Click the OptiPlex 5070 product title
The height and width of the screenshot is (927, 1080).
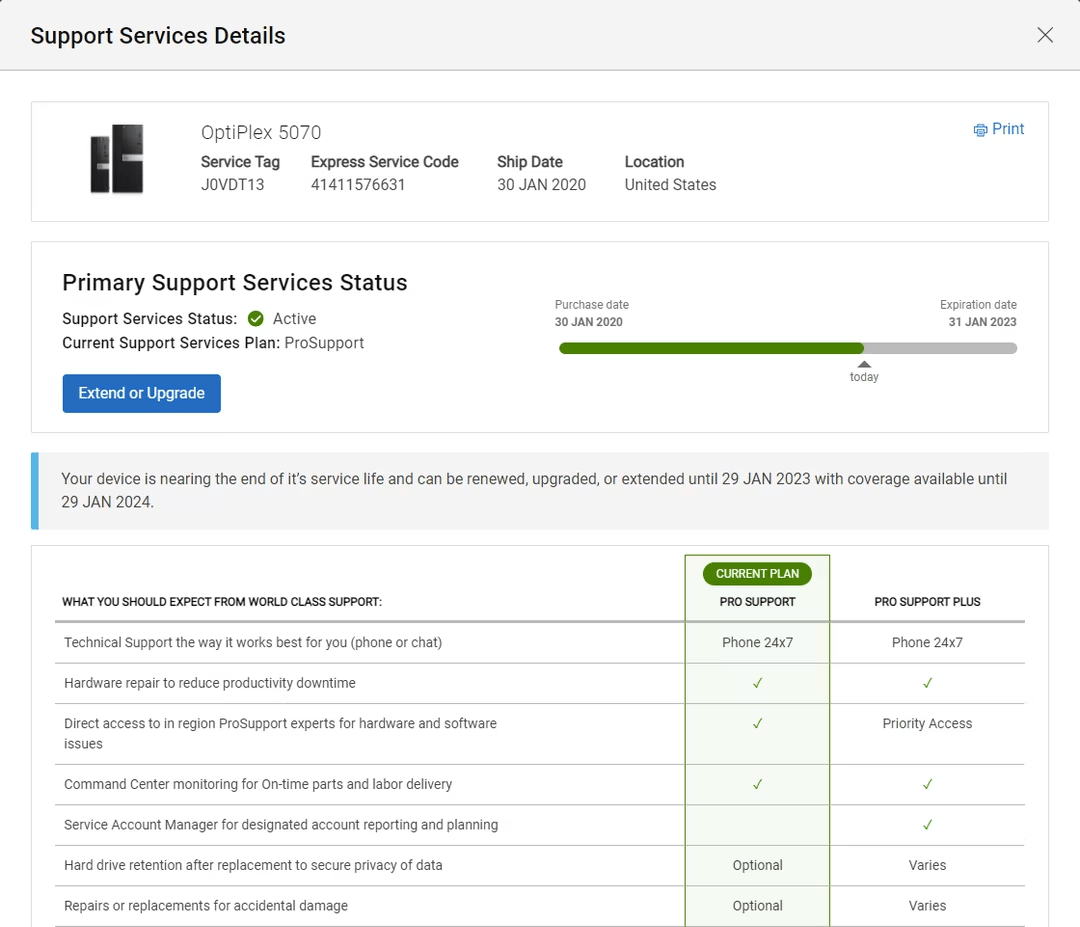tap(261, 132)
